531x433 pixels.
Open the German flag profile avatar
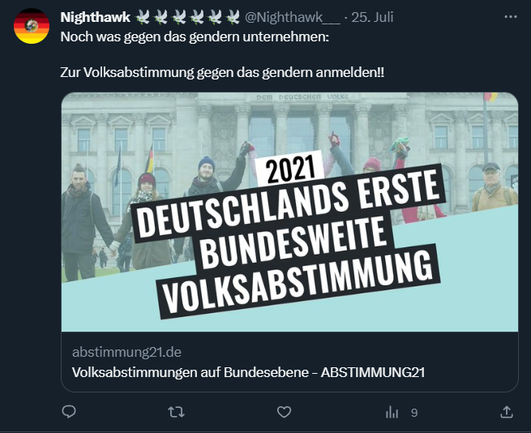coord(31,26)
